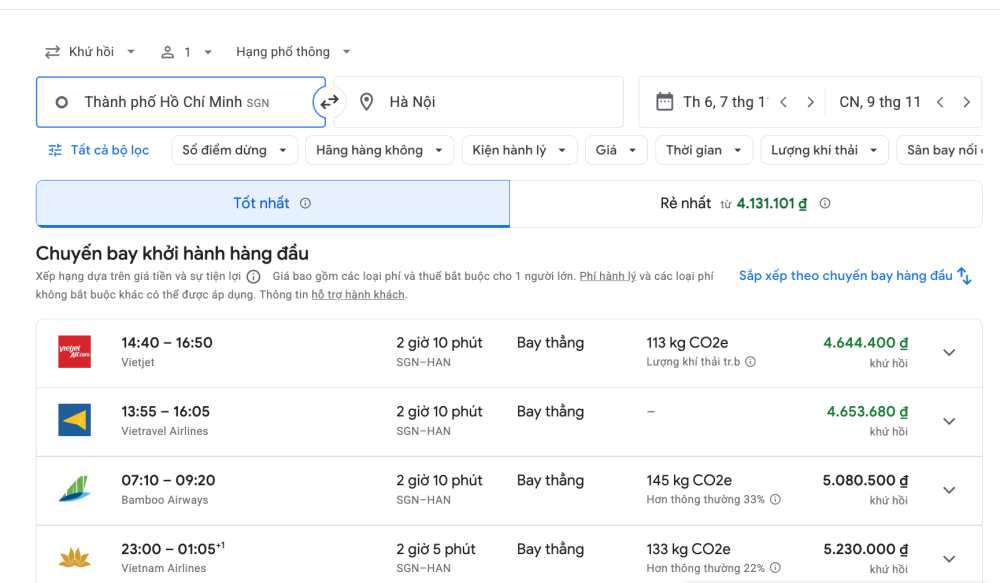Screen dimensions: 1000x583
Task: Click the Vietjet airline logo
Action: [74, 352]
